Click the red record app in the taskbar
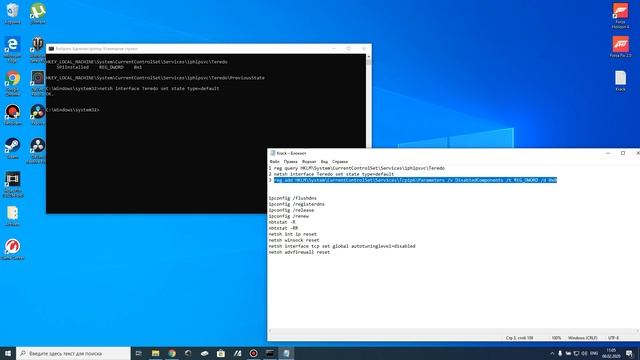The height and width of the screenshot is (360, 640). click(x=253, y=353)
